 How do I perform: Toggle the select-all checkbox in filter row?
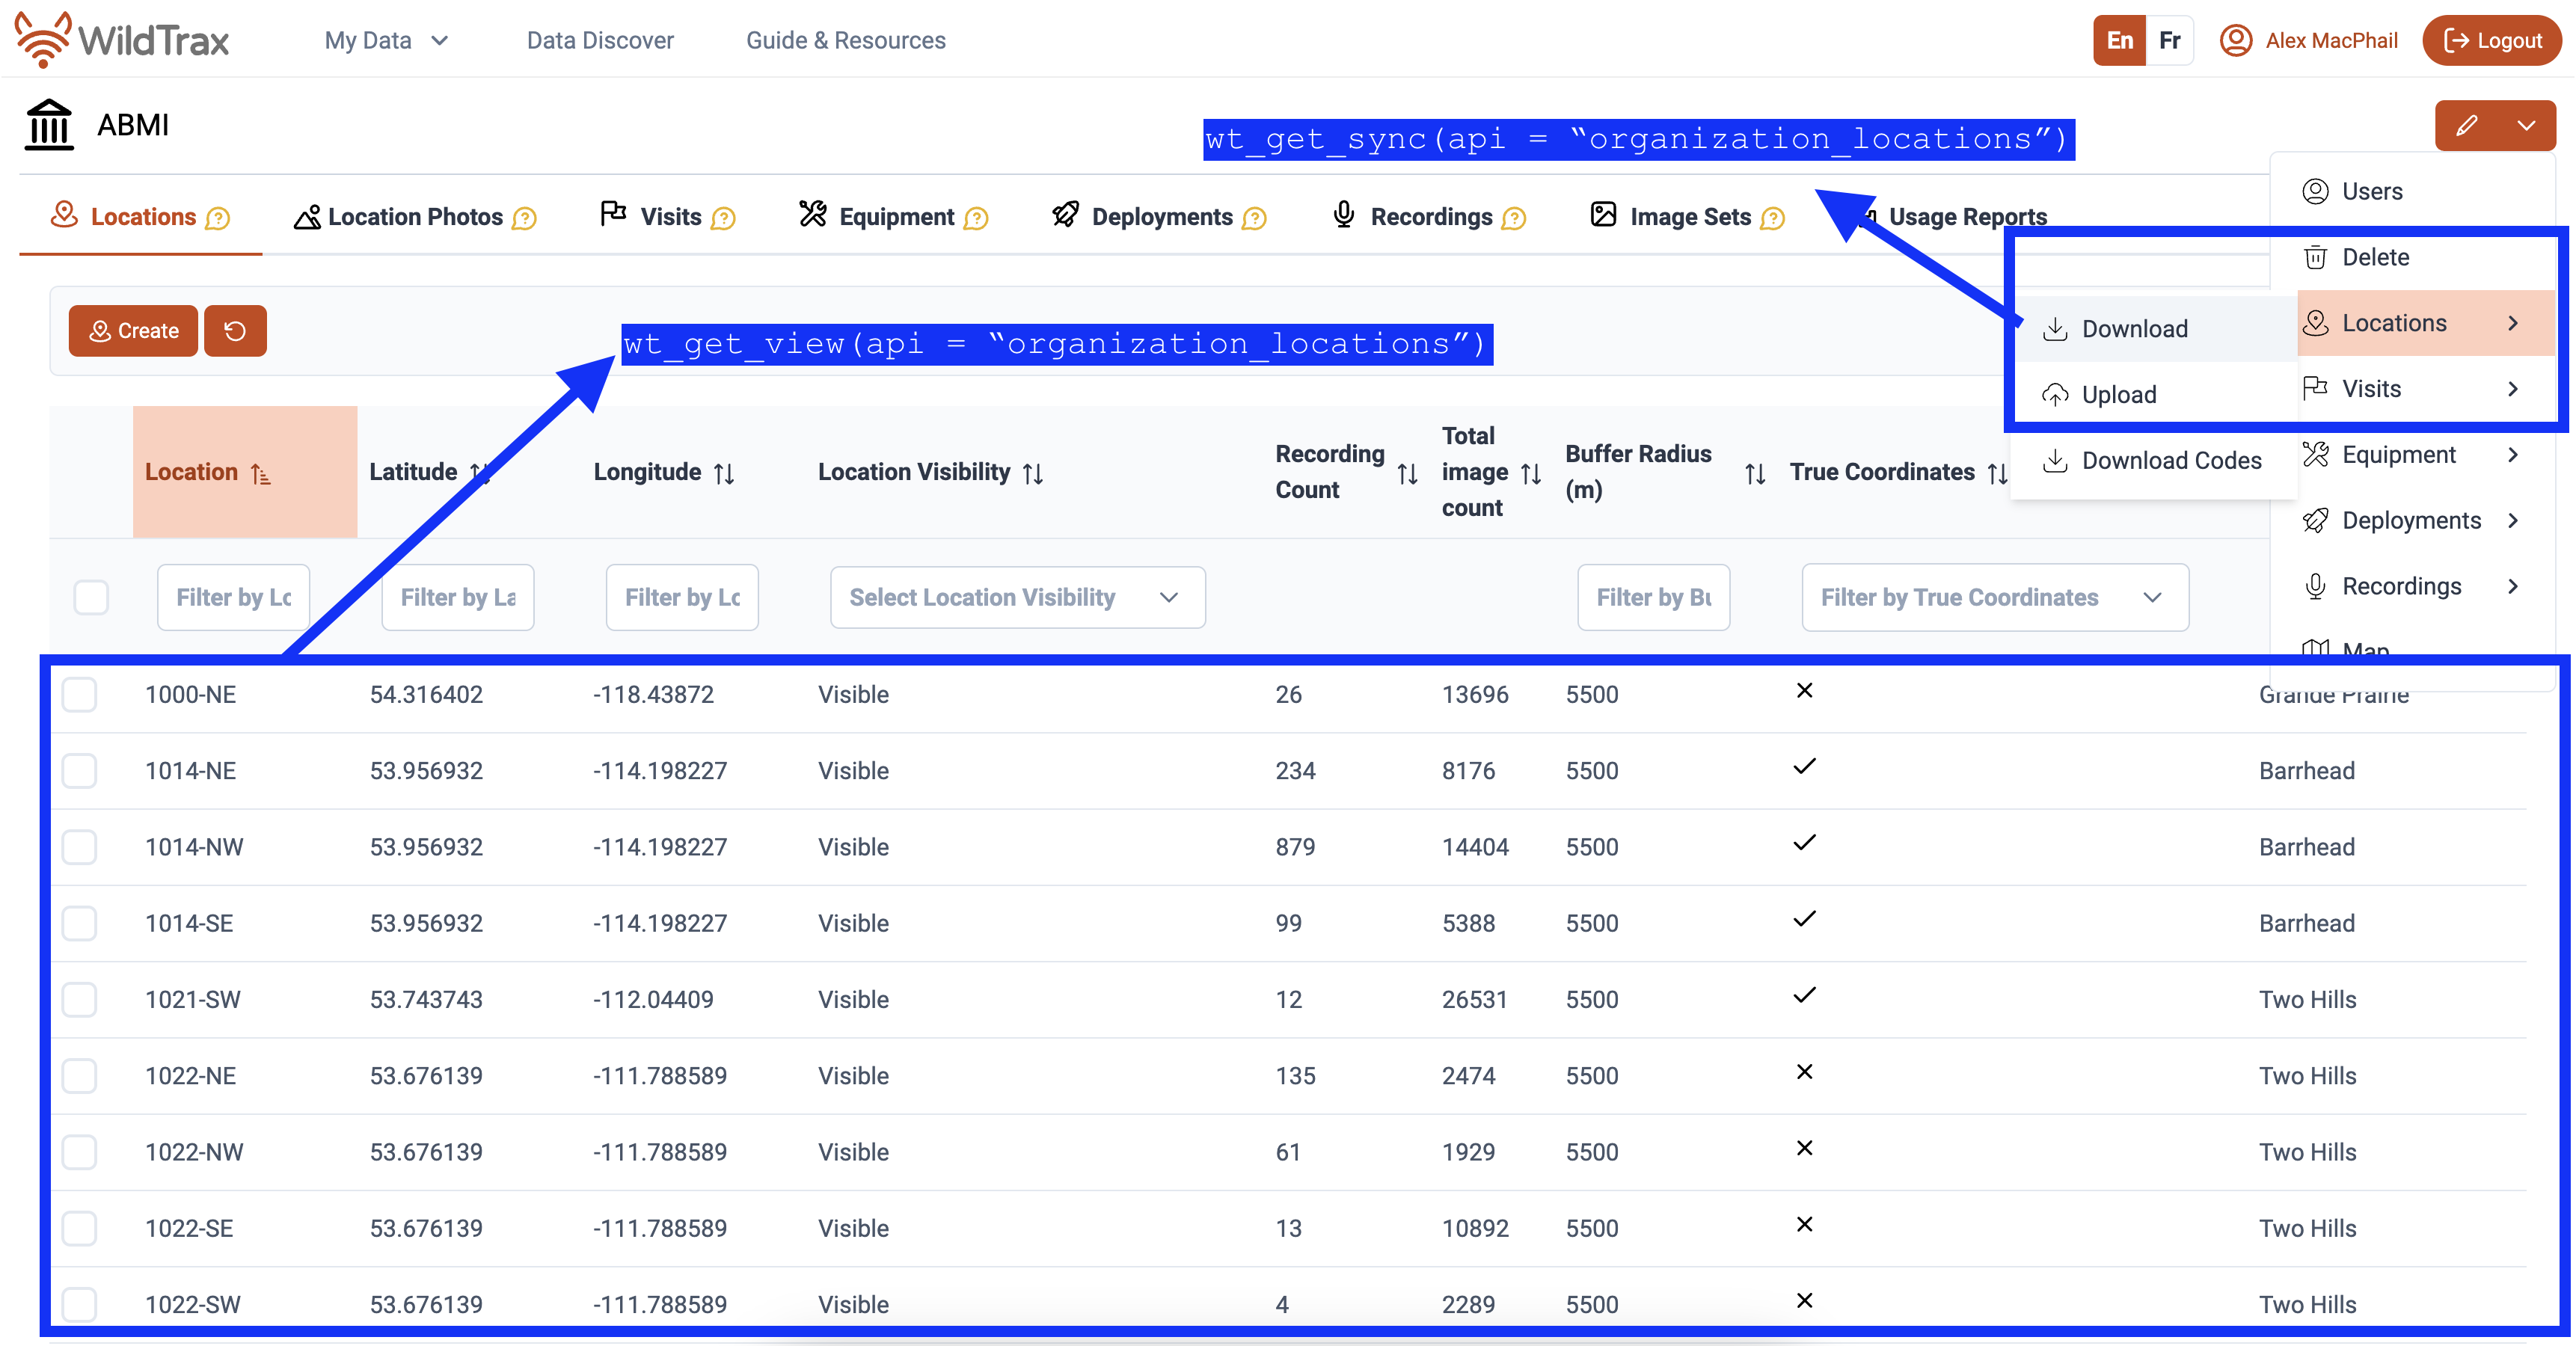(91, 597)
